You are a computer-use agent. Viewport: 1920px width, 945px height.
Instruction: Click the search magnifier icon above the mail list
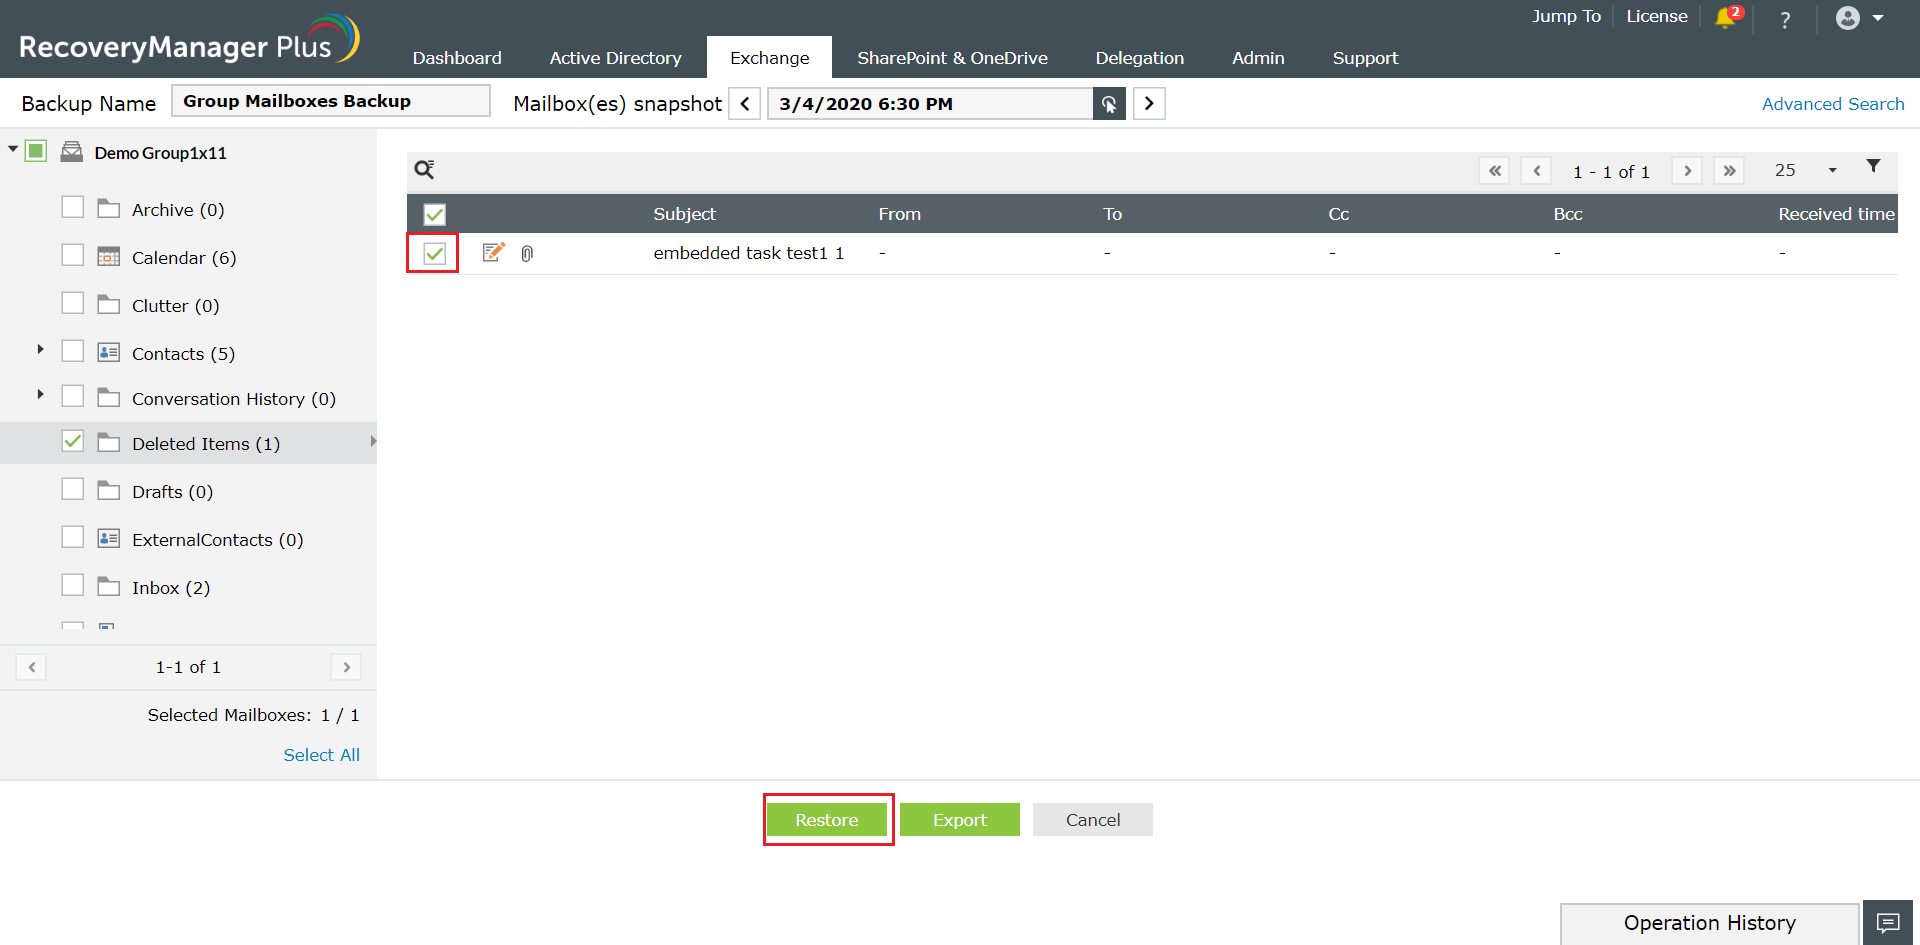(423, 169)
